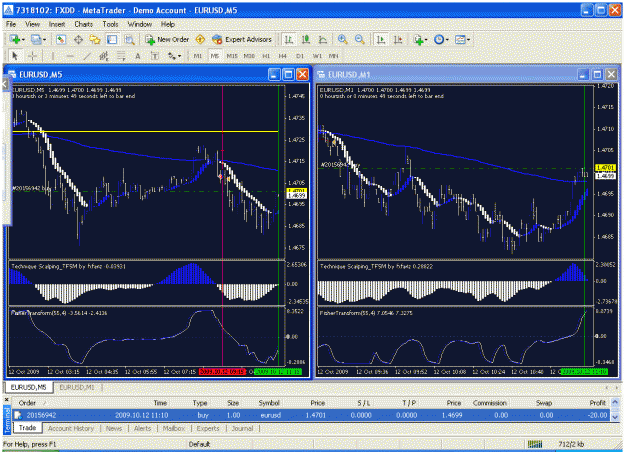Select the equidistant channel tool
Image resolution: width=625 pixels, height=452 pixels.
104,56
